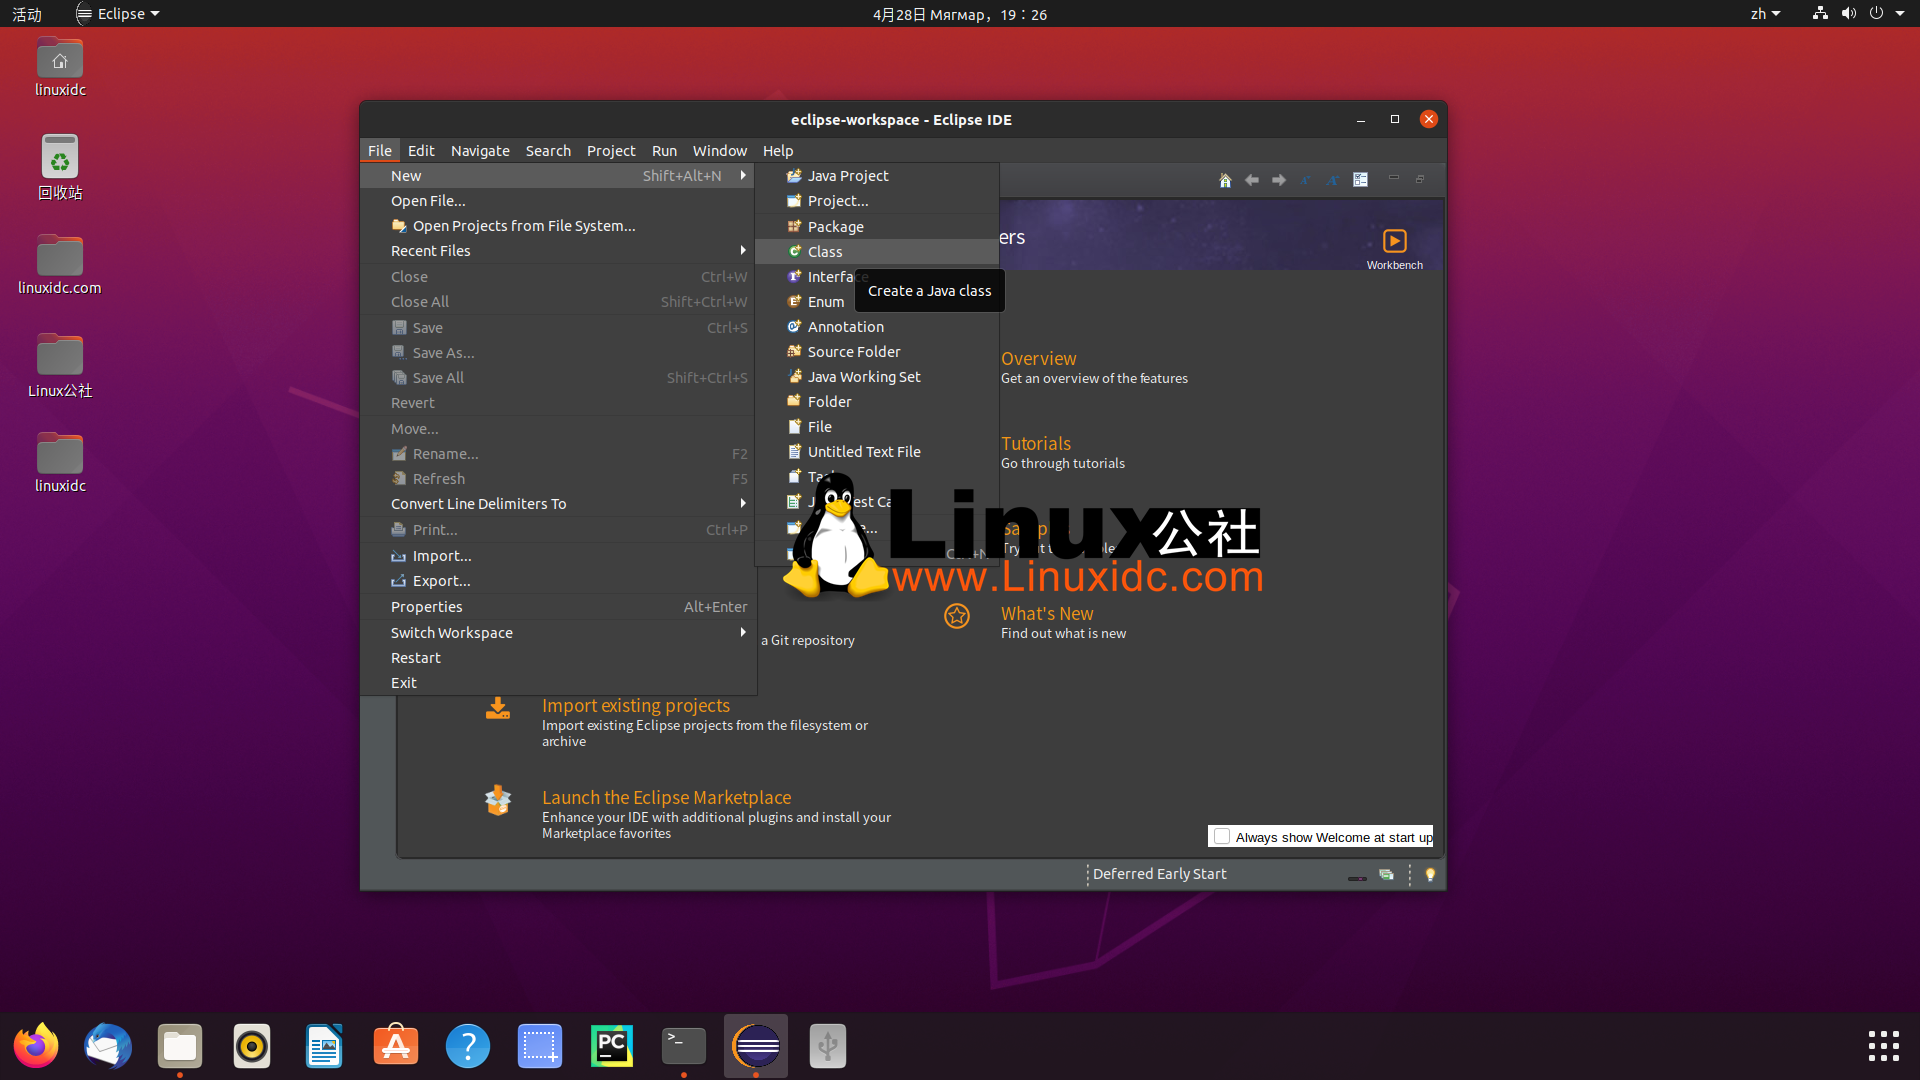Open Terminal from the dock
The width and height of the screenshot is (1920, 1080).
[684, 1046]
